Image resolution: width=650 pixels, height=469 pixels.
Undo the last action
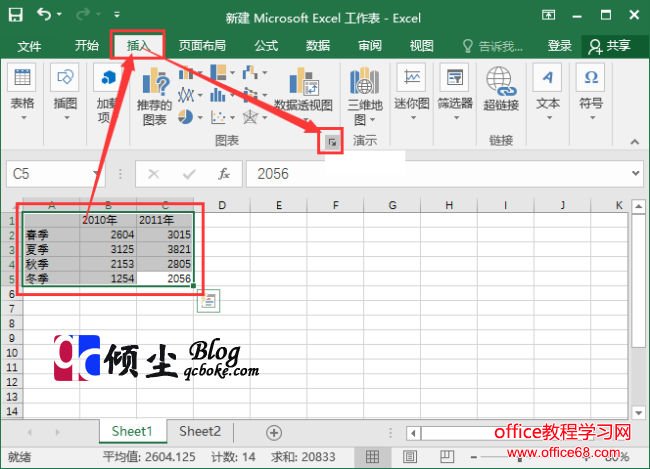pyautogui.click(x=44, y=15)
